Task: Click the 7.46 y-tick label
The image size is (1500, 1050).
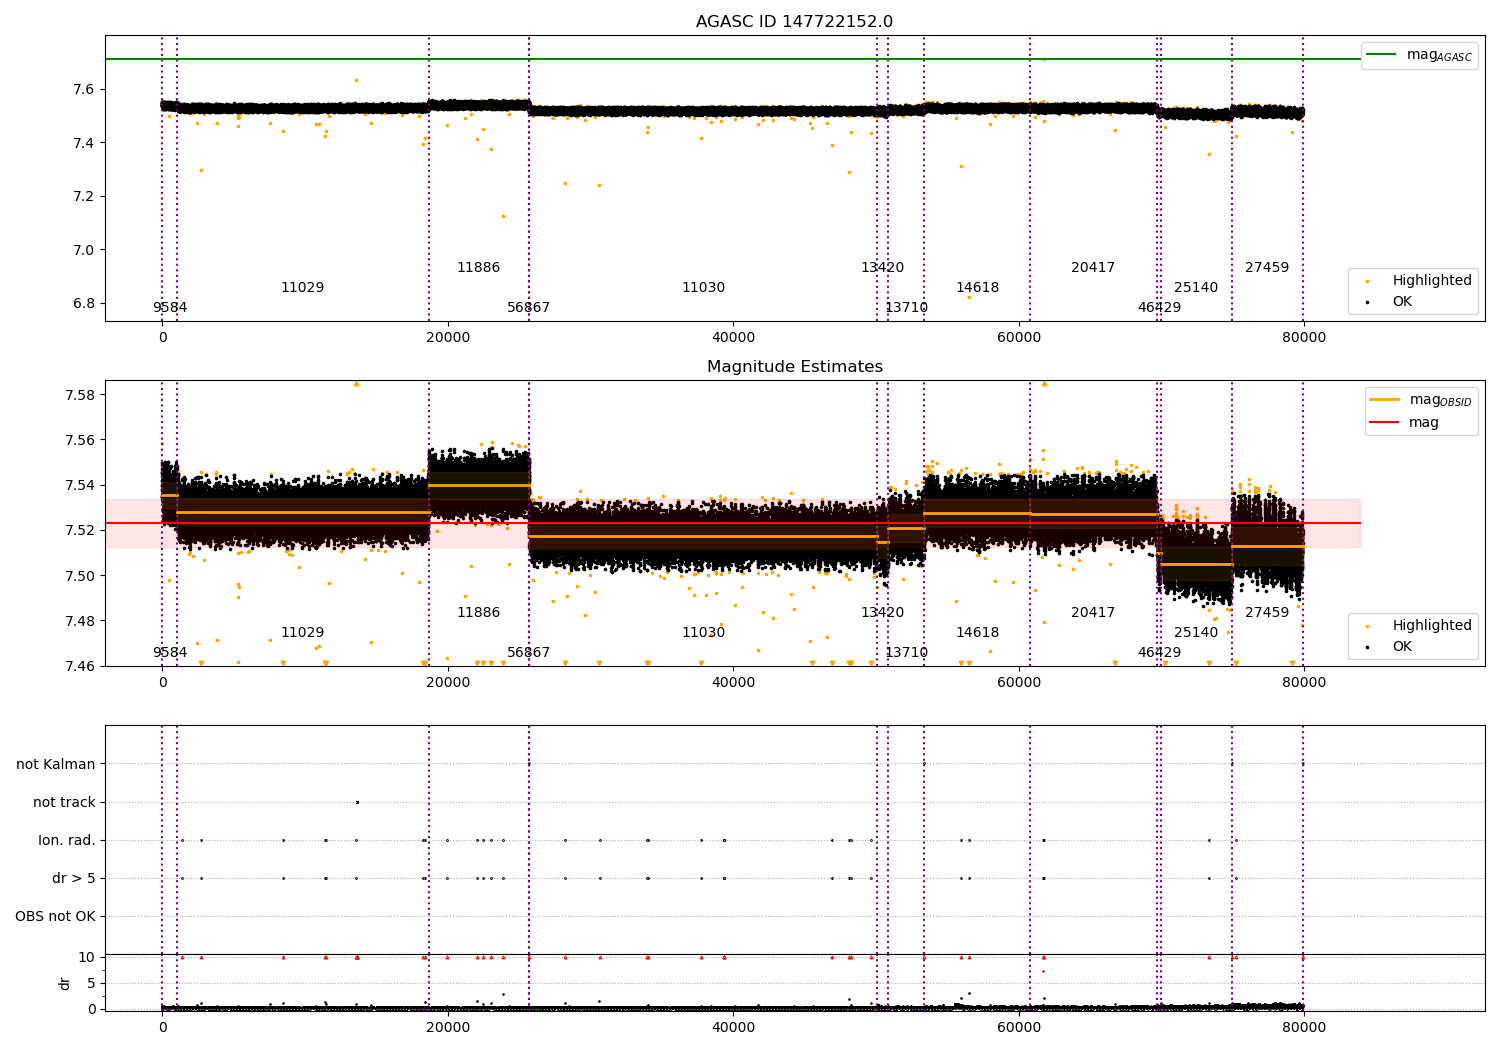Action: click(x=79, y=666)
